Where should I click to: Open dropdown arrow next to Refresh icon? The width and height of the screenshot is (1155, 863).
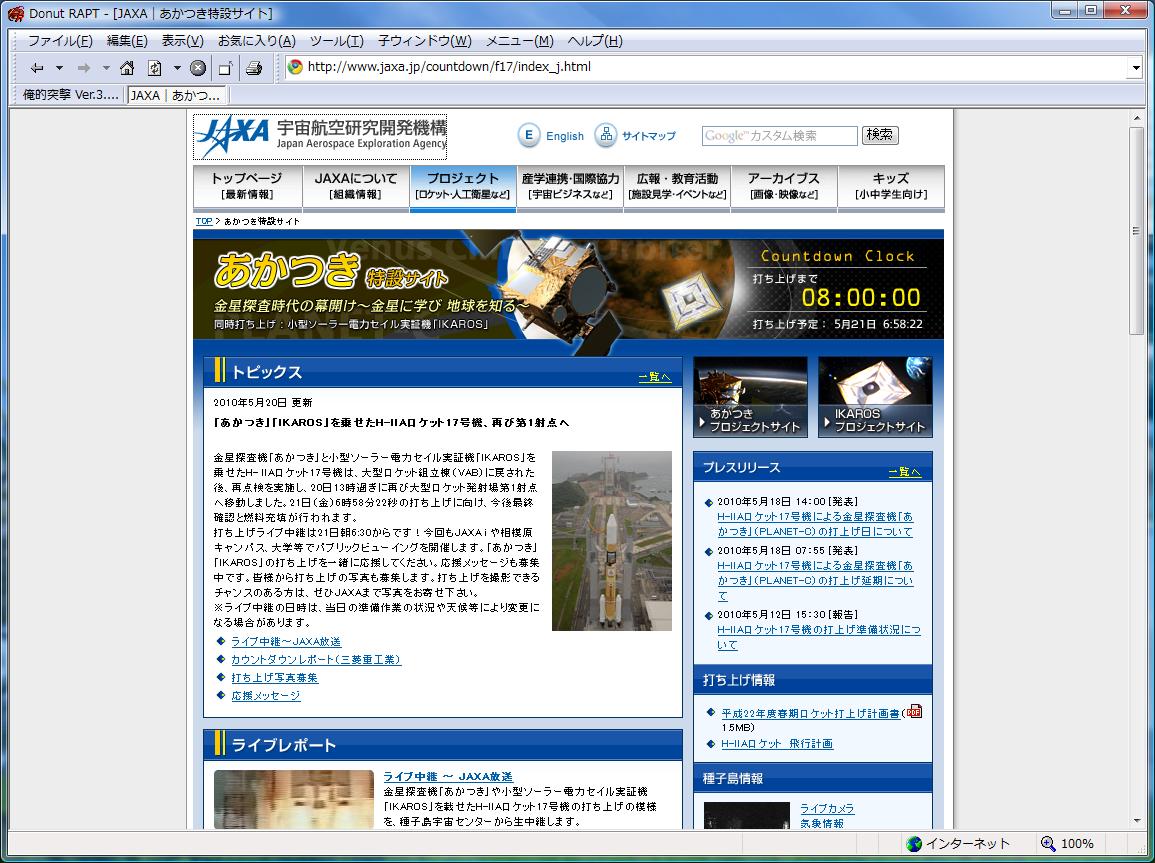point(177,68)
